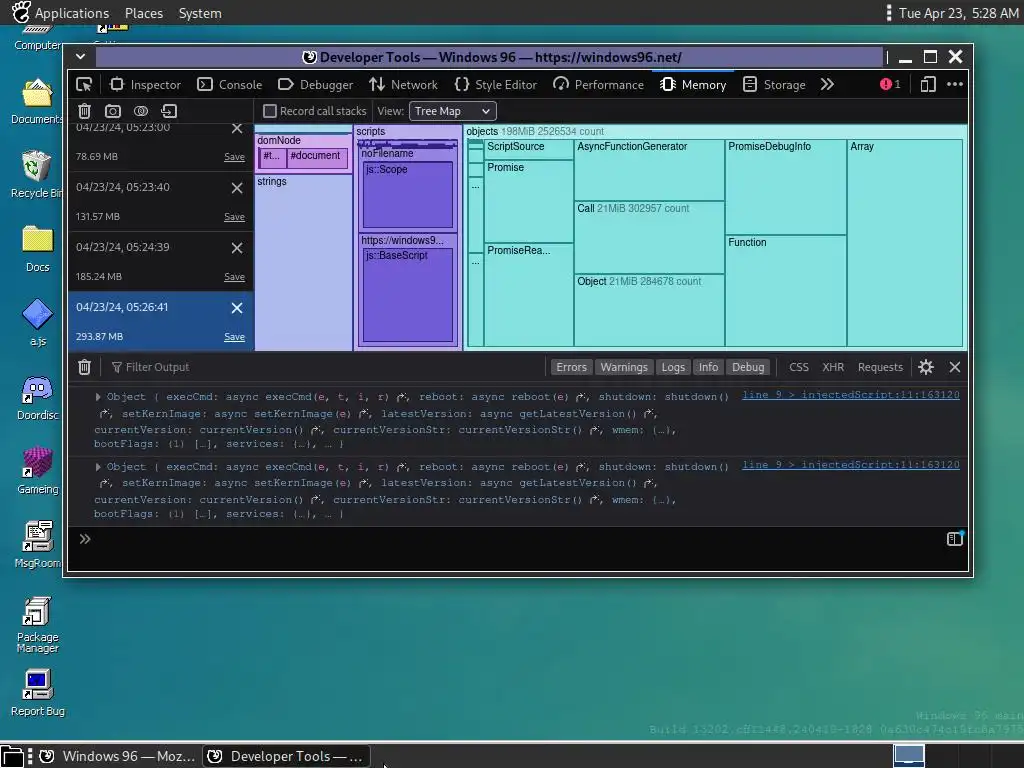The width and height of the screenshot is (1024, 768).
Task: Open the Style Editor tab
Action: 496,84
